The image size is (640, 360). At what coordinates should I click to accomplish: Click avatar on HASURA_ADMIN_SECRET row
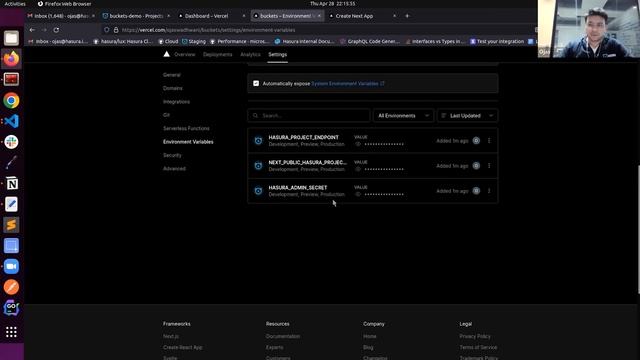[476, 191]
